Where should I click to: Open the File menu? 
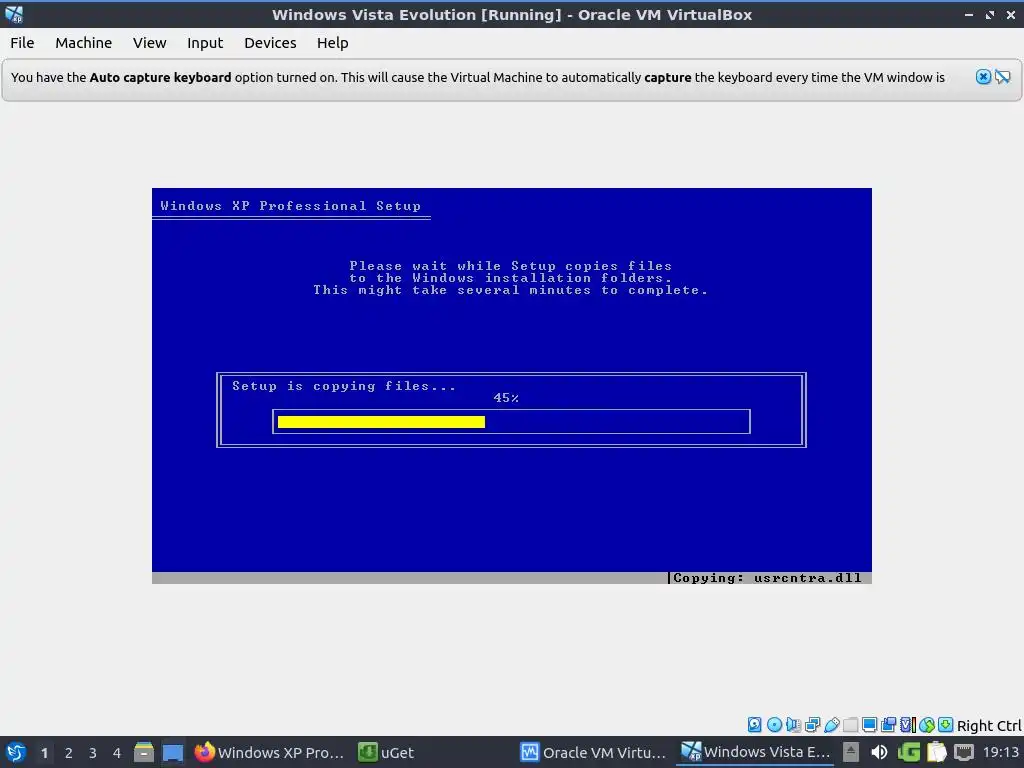click(22, 43)
